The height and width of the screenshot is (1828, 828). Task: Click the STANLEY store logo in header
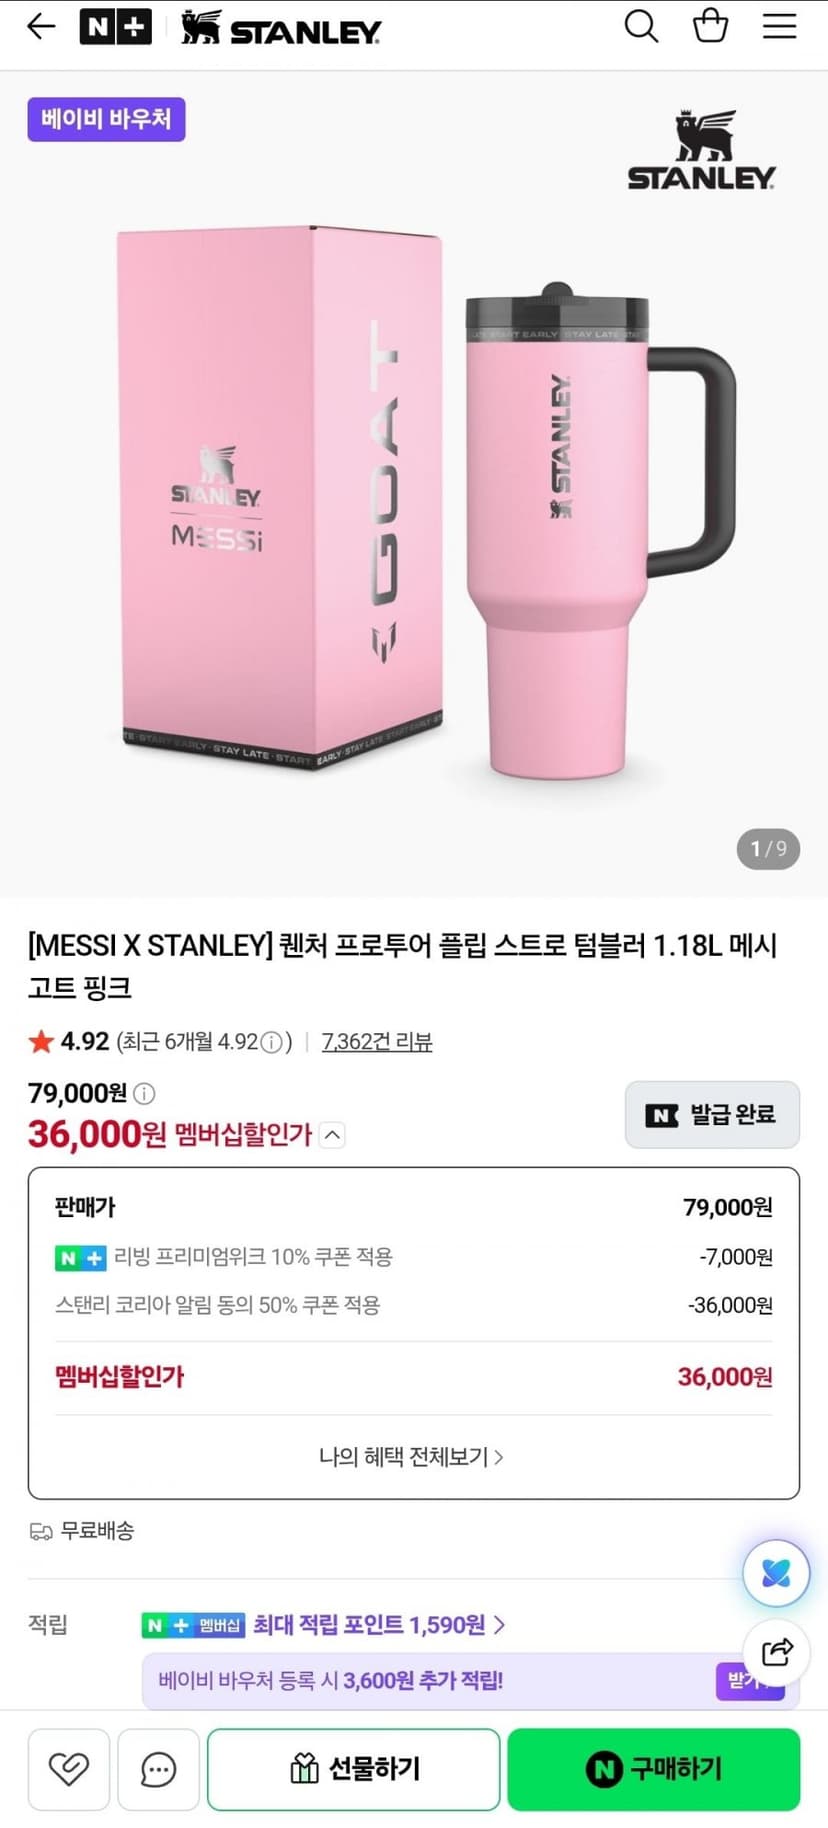pos(281,27)
